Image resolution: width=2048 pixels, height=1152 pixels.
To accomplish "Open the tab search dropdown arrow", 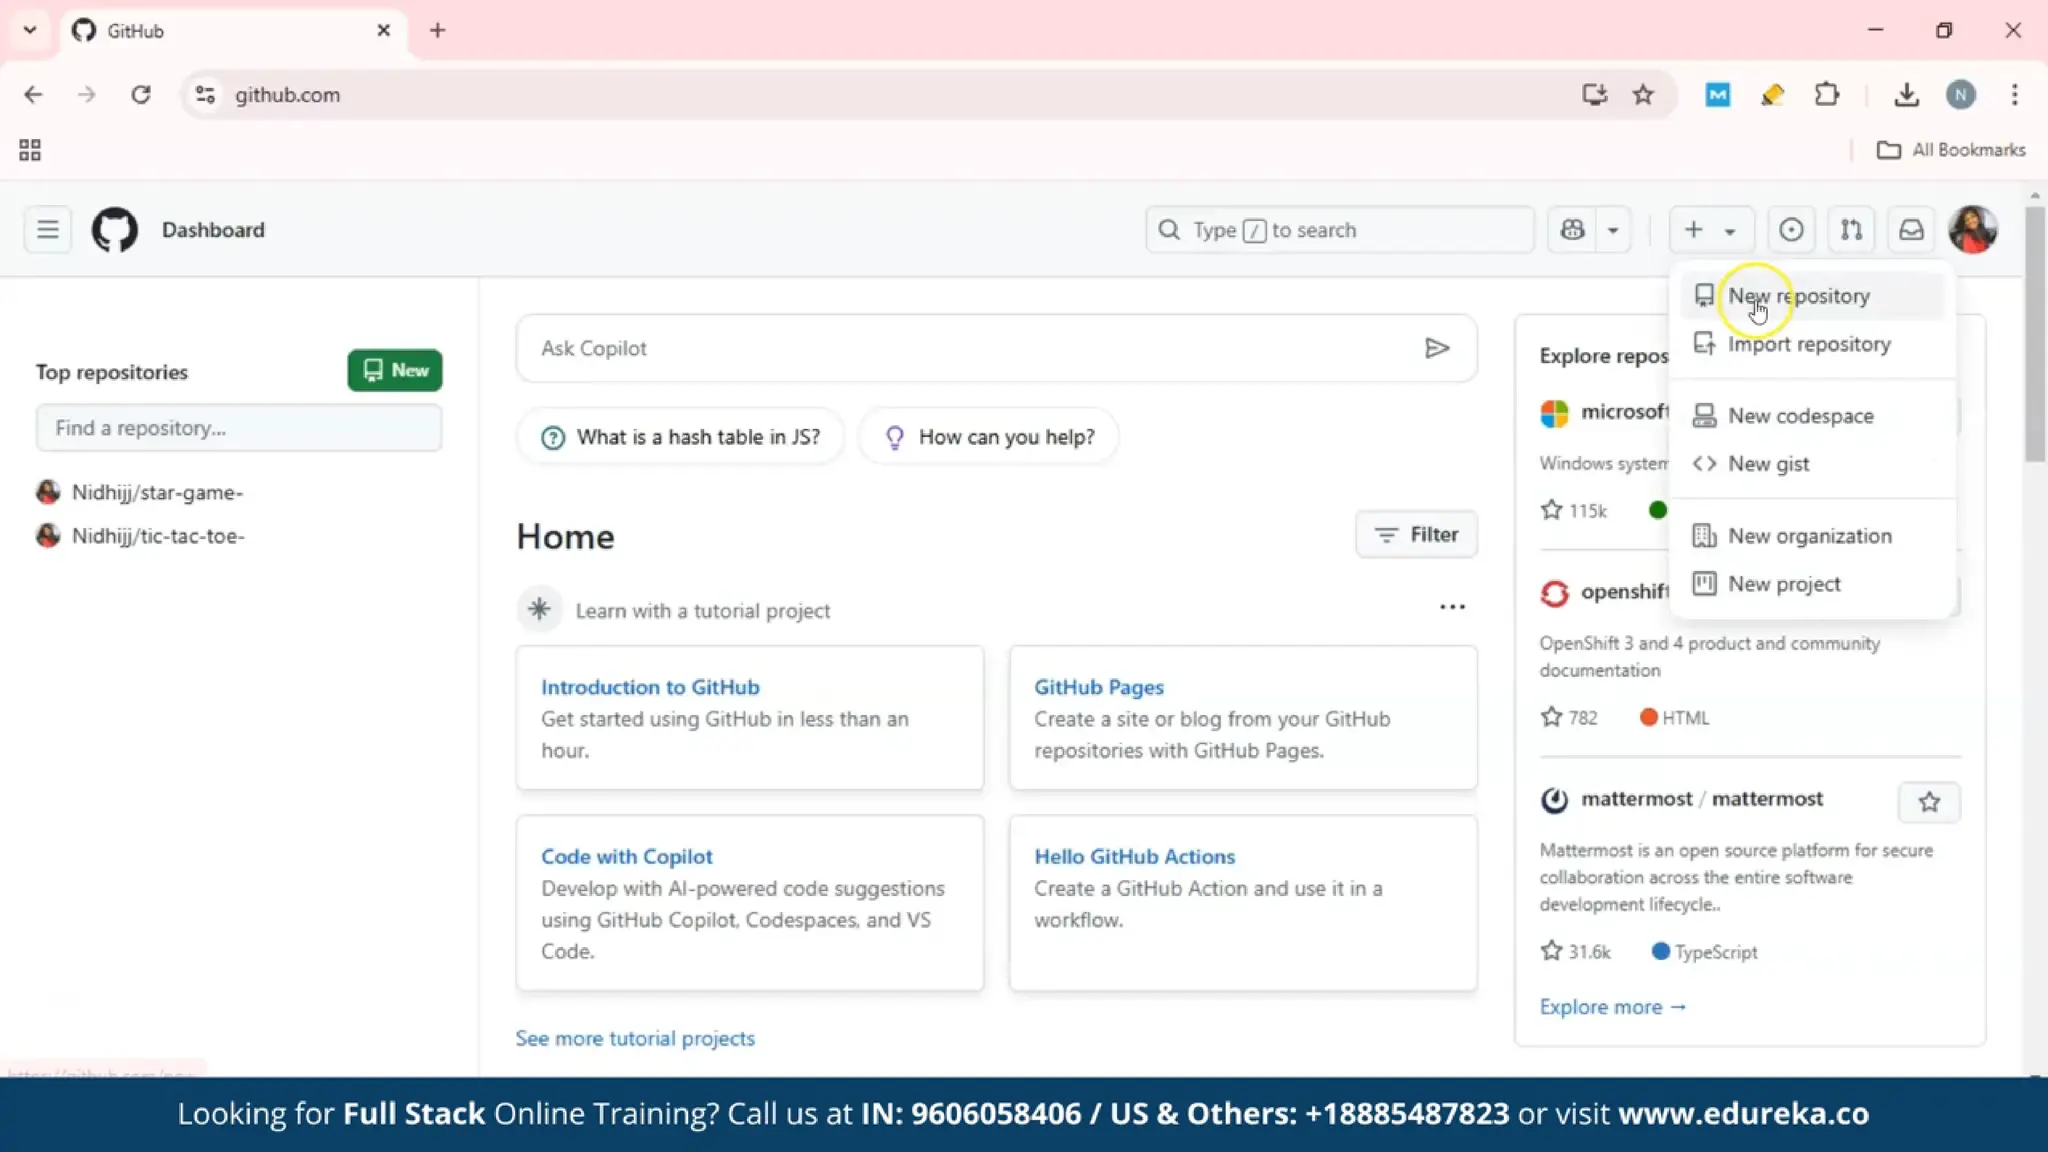I will point(30,31).
